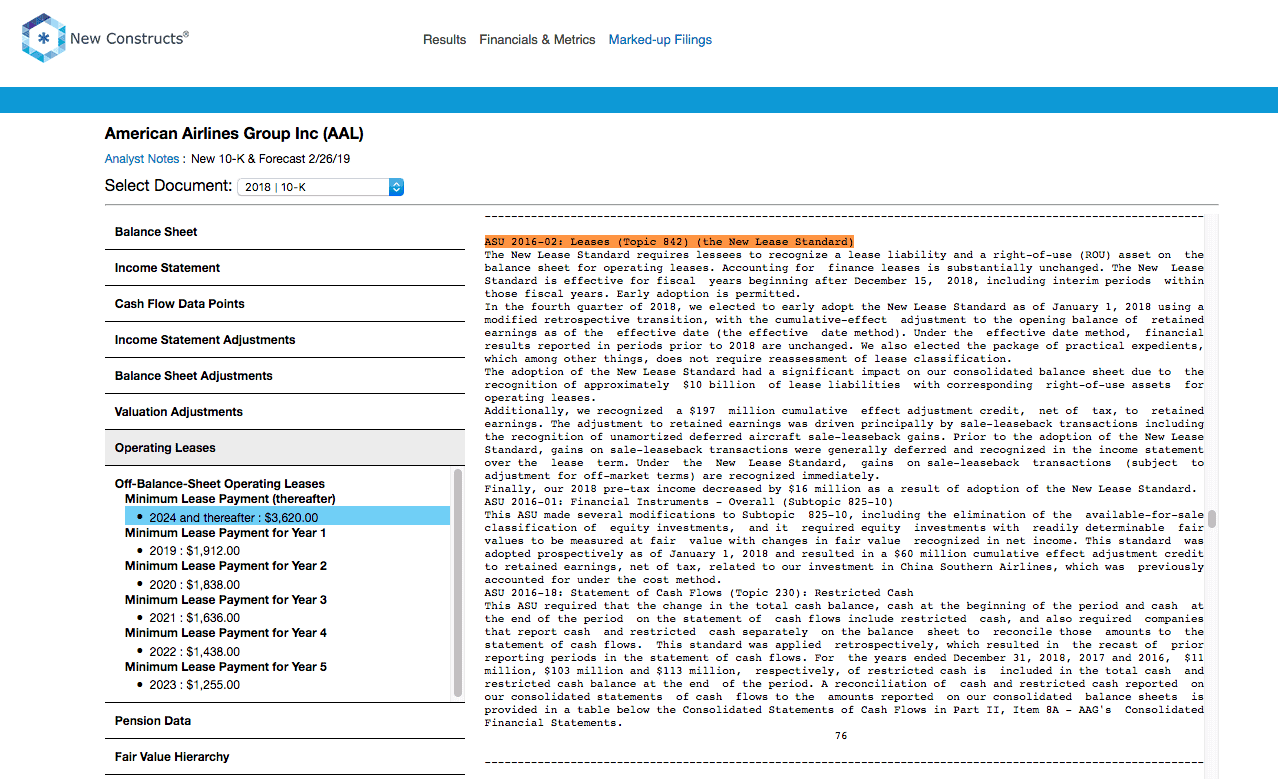Click 'American Airlines Group Inc (AAL)' title
1278x779 pixels.
[x=234, y=133]
